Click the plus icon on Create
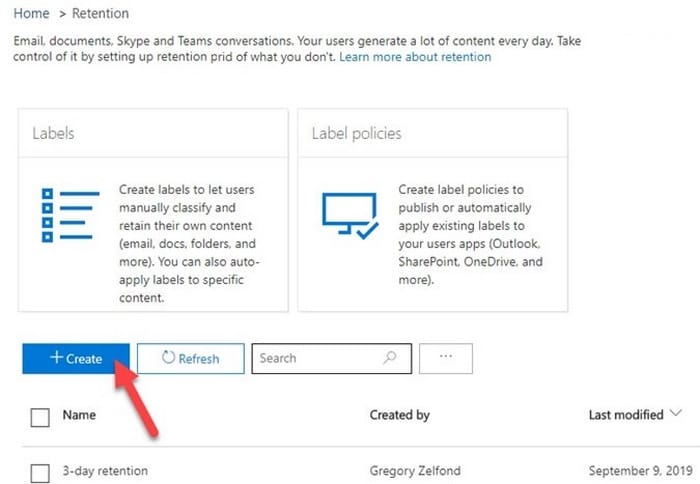Image resolution: width=700 pixels, height=484 pixels. (x=56, y=357)
